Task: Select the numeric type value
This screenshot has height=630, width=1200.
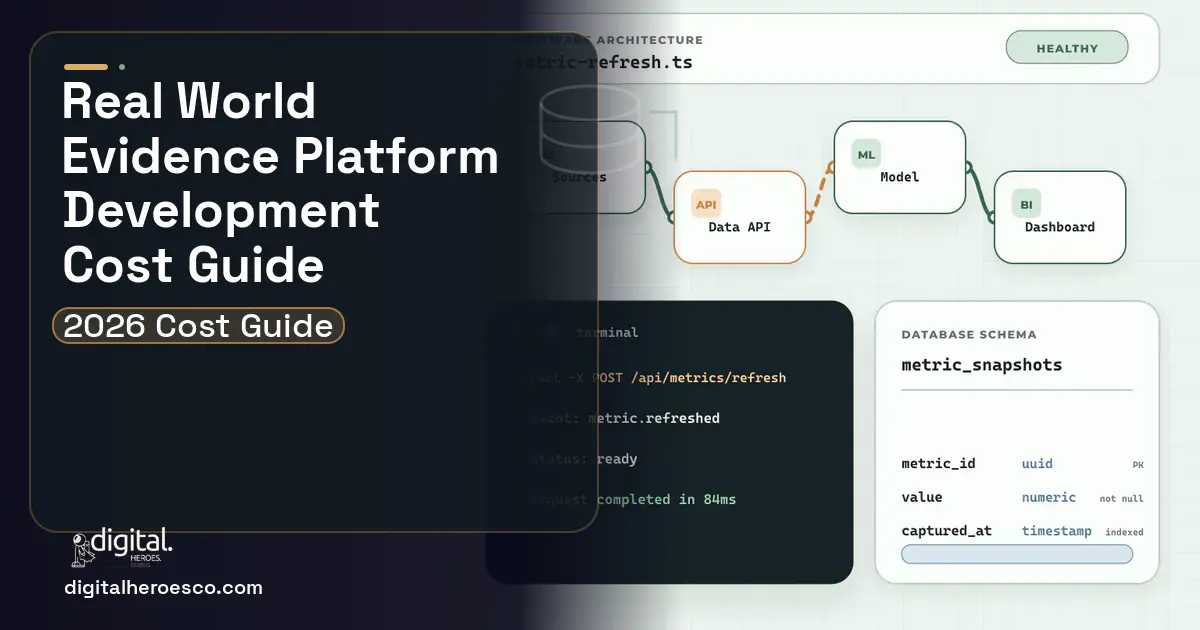Action: click(x=1049, y=497)
